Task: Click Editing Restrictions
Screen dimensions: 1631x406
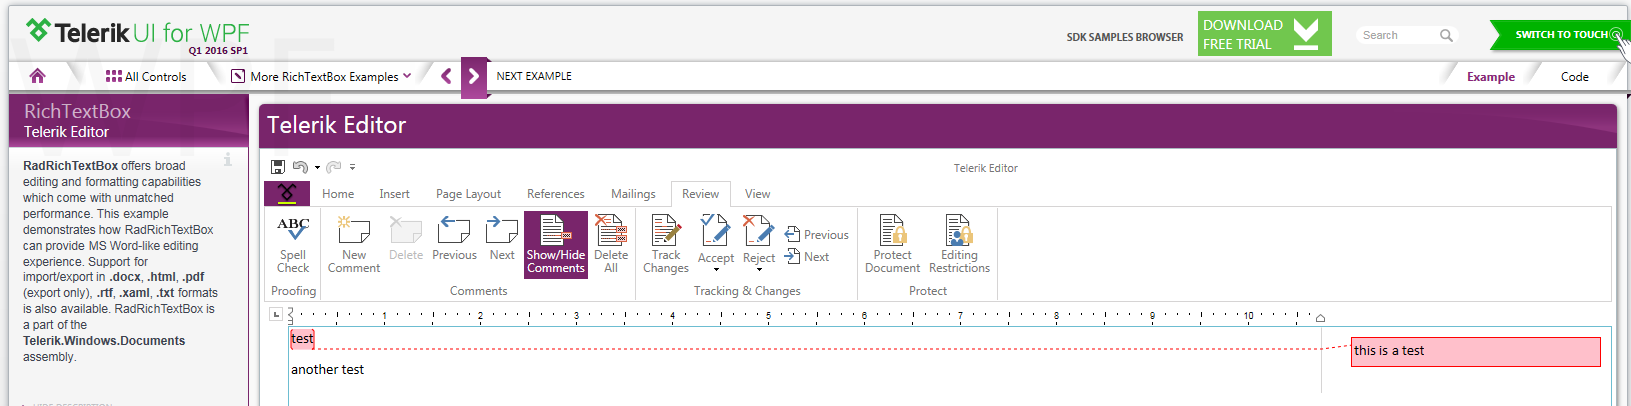Action: pos(959,244)
